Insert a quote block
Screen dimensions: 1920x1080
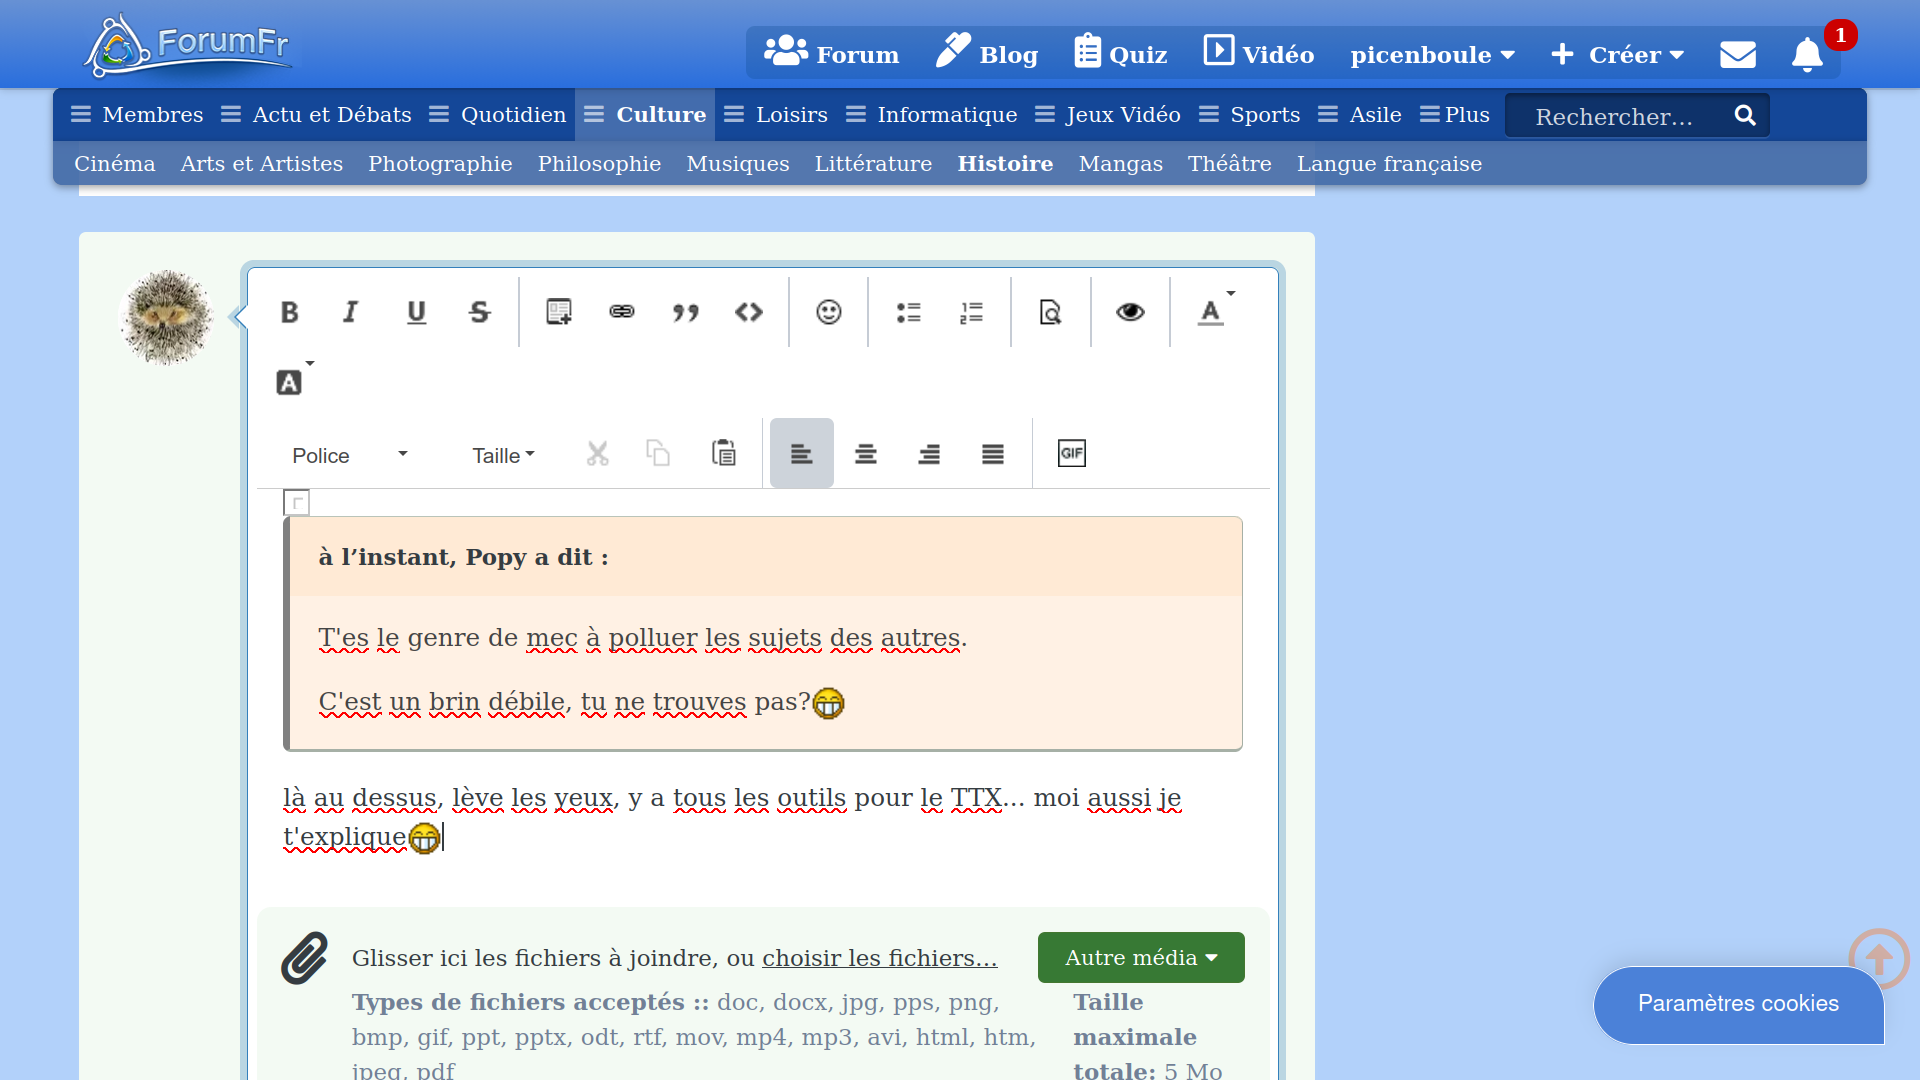click(686, 313)
